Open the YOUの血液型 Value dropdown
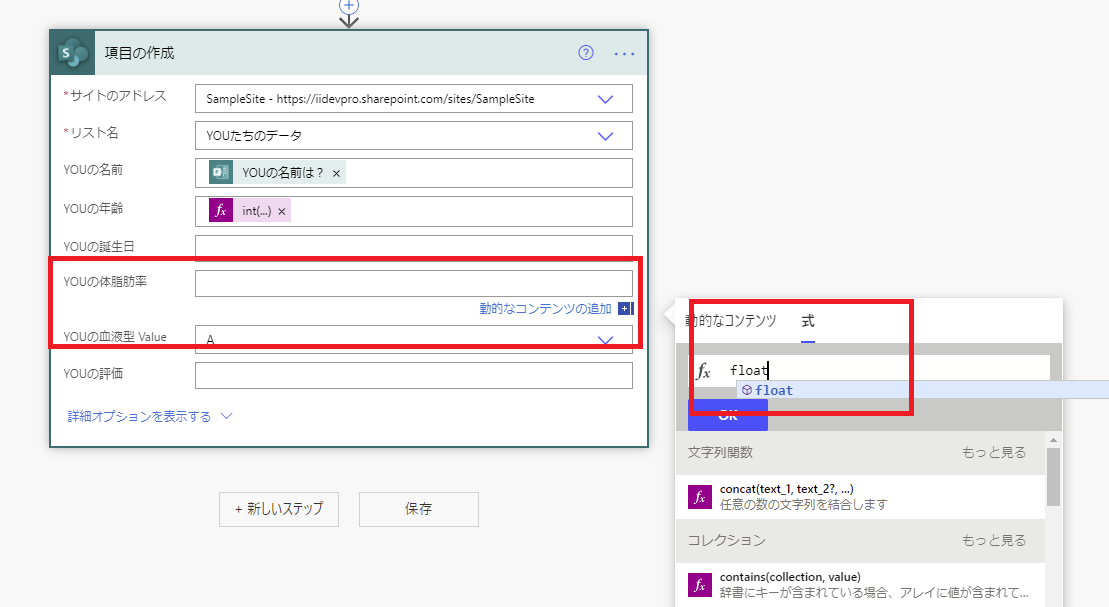The image size is (1109, 607). 605,340
